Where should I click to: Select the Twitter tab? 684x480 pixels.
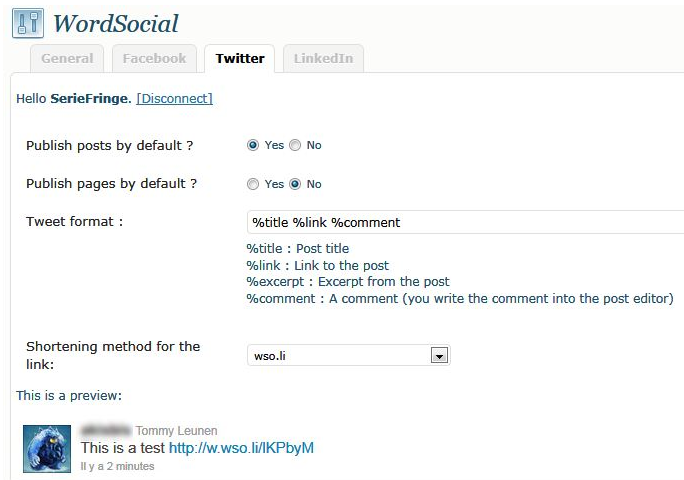[240, 58]
